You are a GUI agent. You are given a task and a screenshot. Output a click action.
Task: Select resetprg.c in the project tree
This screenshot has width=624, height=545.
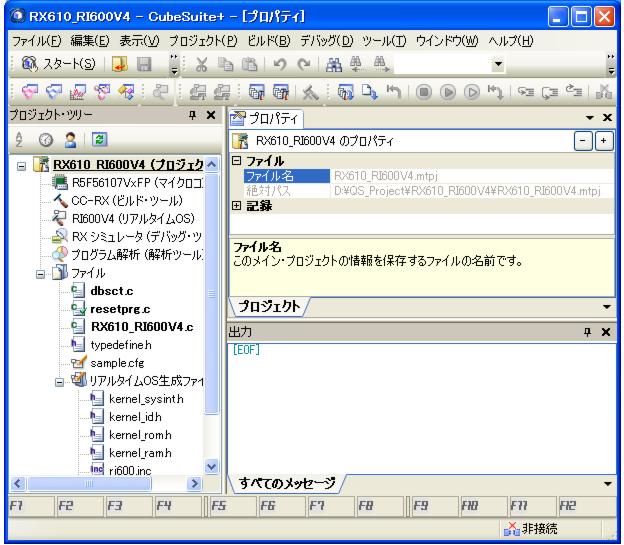point(123,309)
